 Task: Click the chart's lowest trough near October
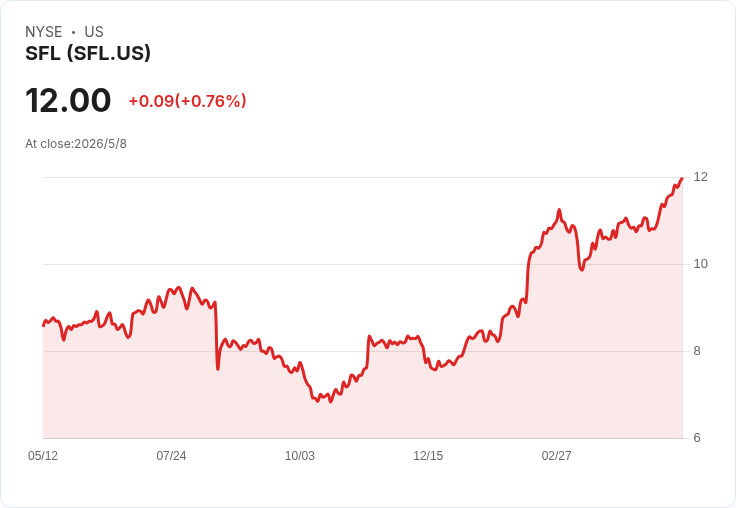pos(330,401)
